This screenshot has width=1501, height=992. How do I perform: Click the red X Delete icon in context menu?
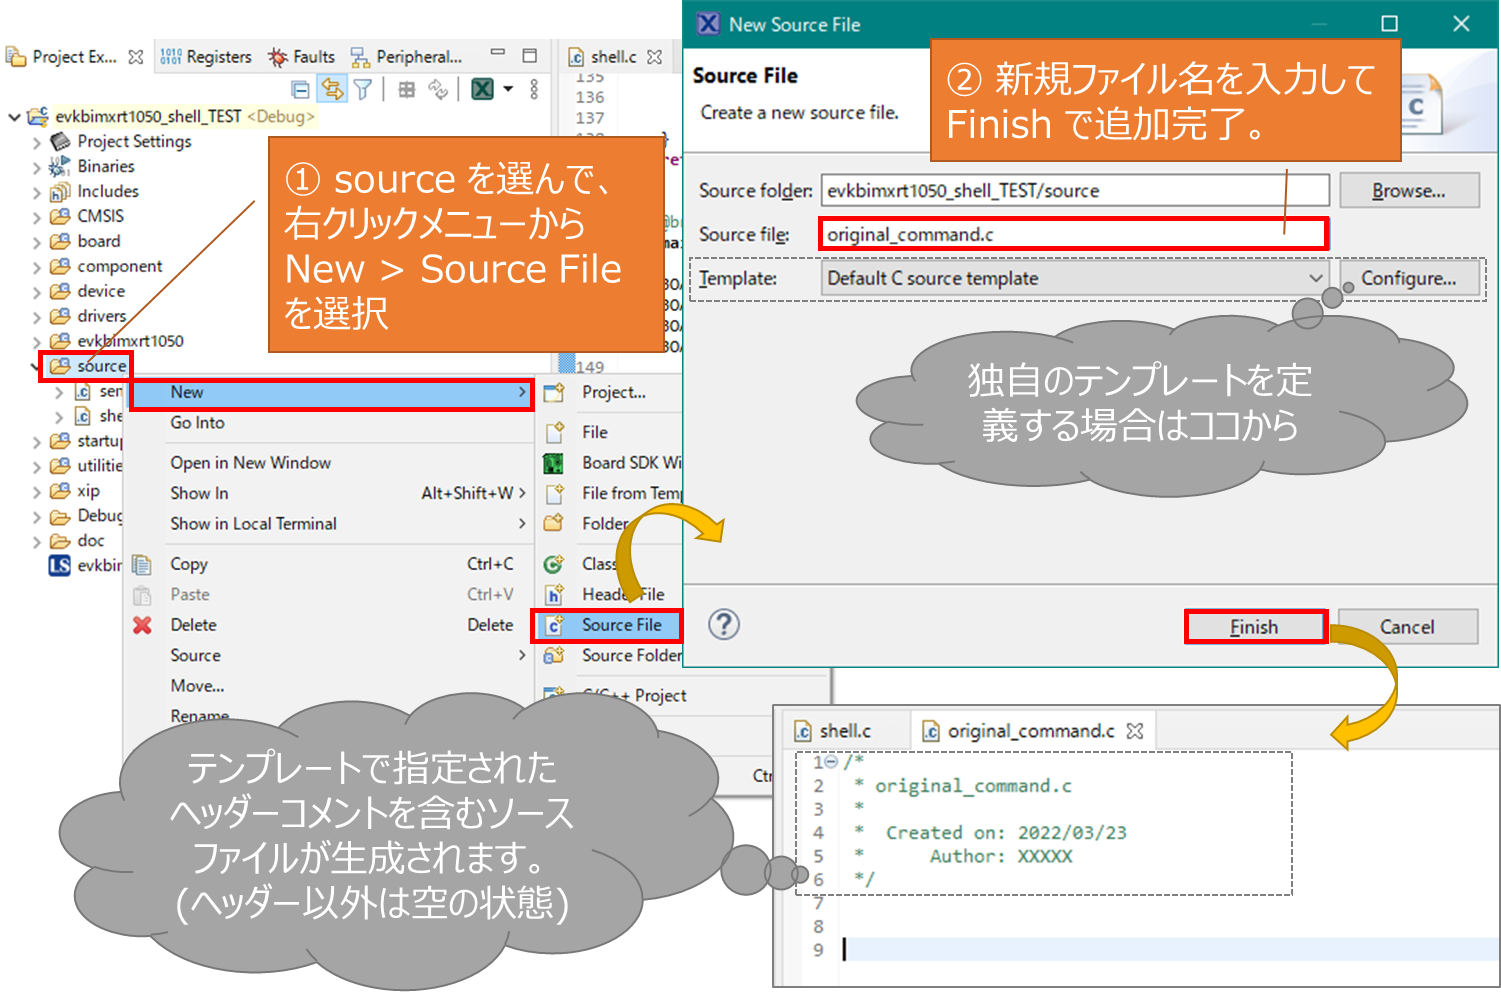143,625
